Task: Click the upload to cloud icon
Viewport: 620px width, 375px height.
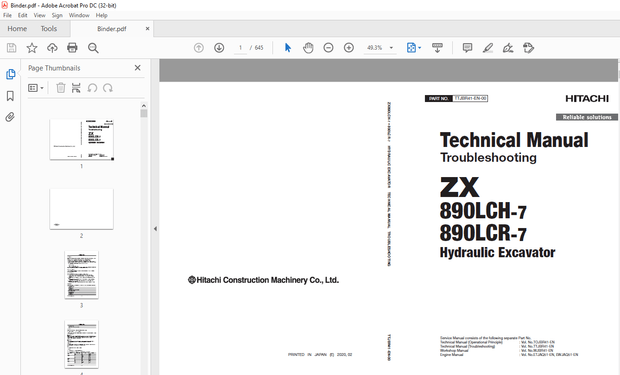Action: coord(52,48)
